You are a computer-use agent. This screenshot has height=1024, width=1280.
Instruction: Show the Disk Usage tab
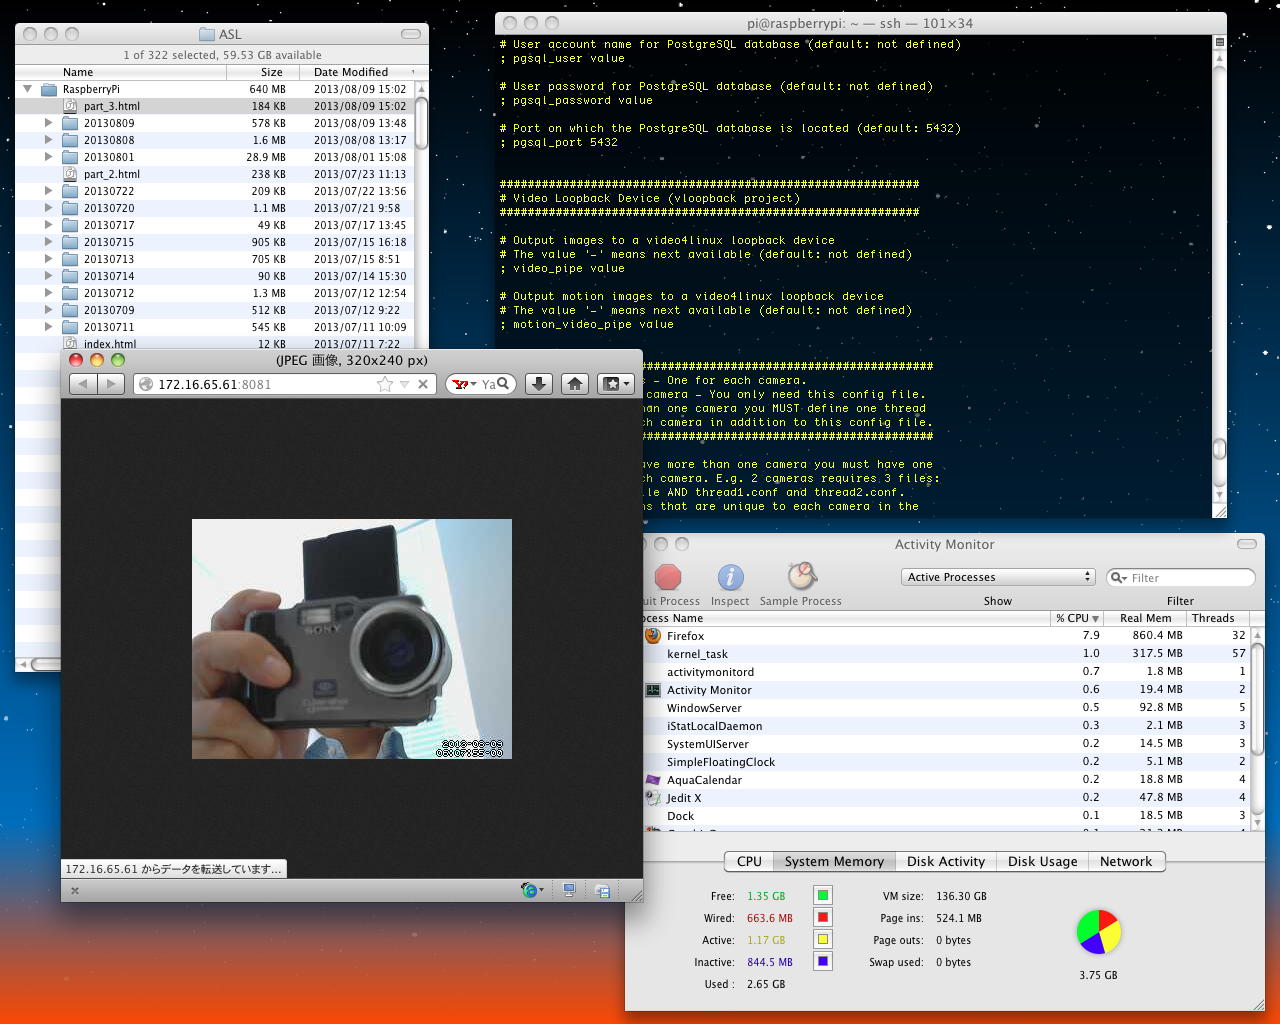pyautogui.click(x=1043, y=862)
